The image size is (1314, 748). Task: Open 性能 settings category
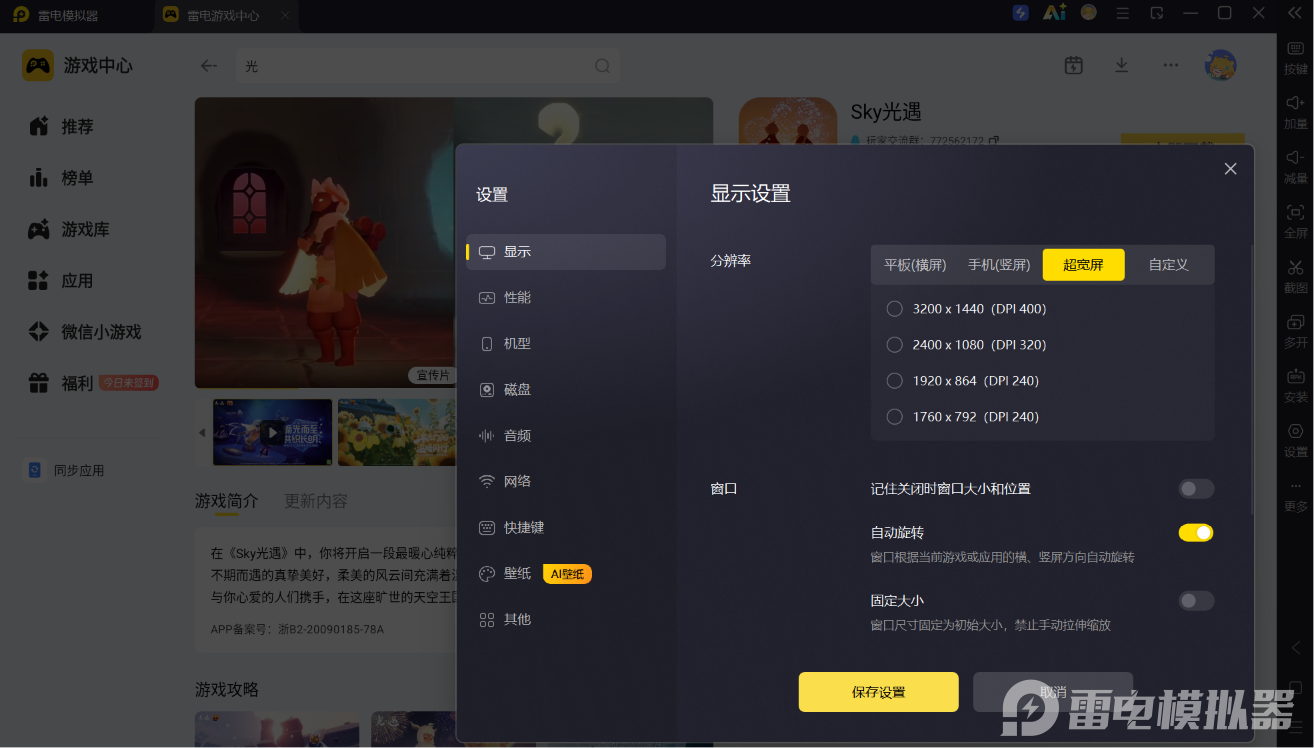coord(566,298)
